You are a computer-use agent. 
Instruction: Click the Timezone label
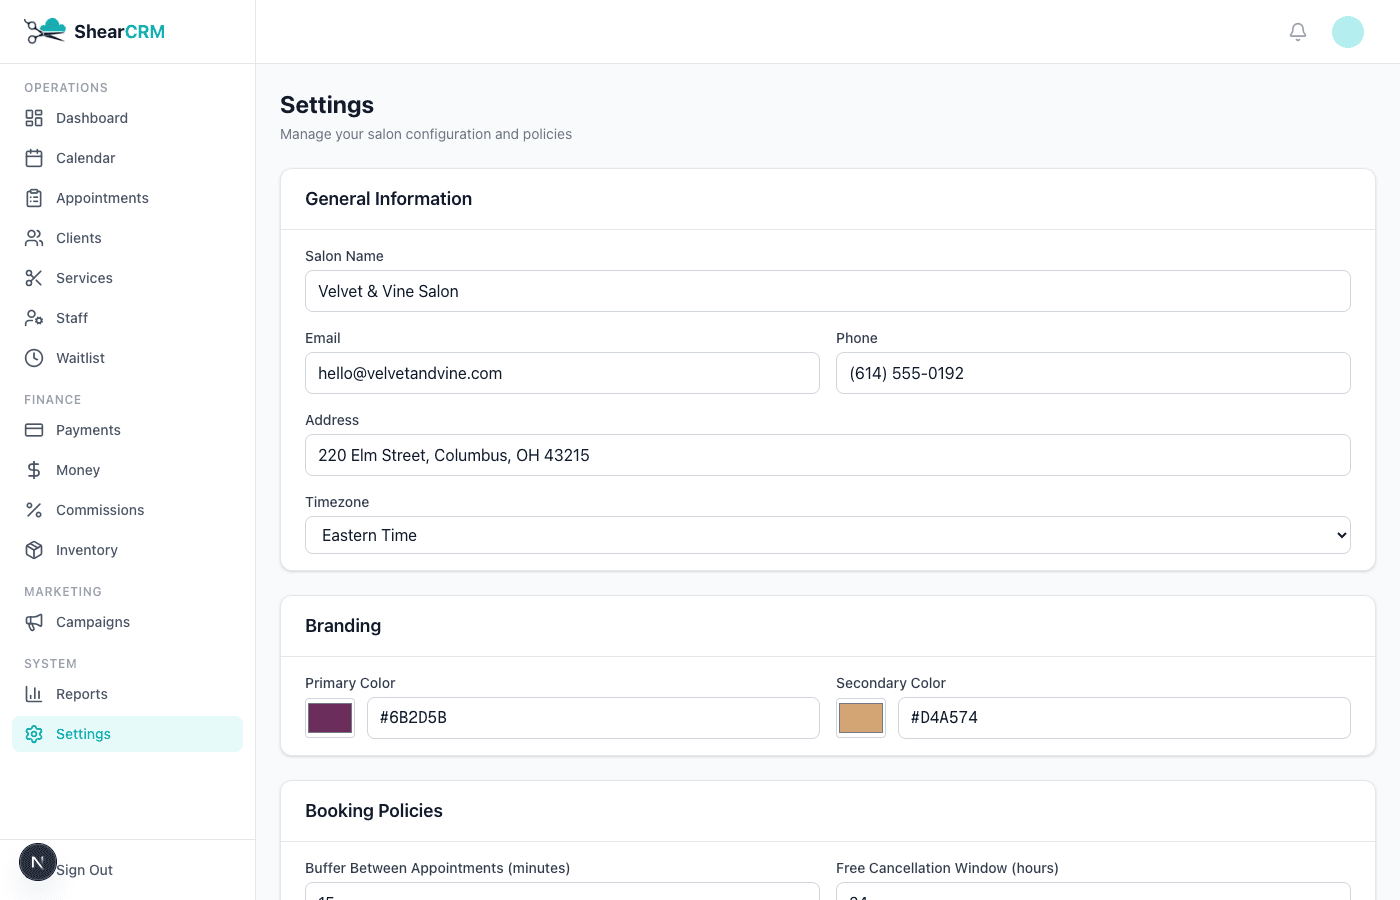337,502
